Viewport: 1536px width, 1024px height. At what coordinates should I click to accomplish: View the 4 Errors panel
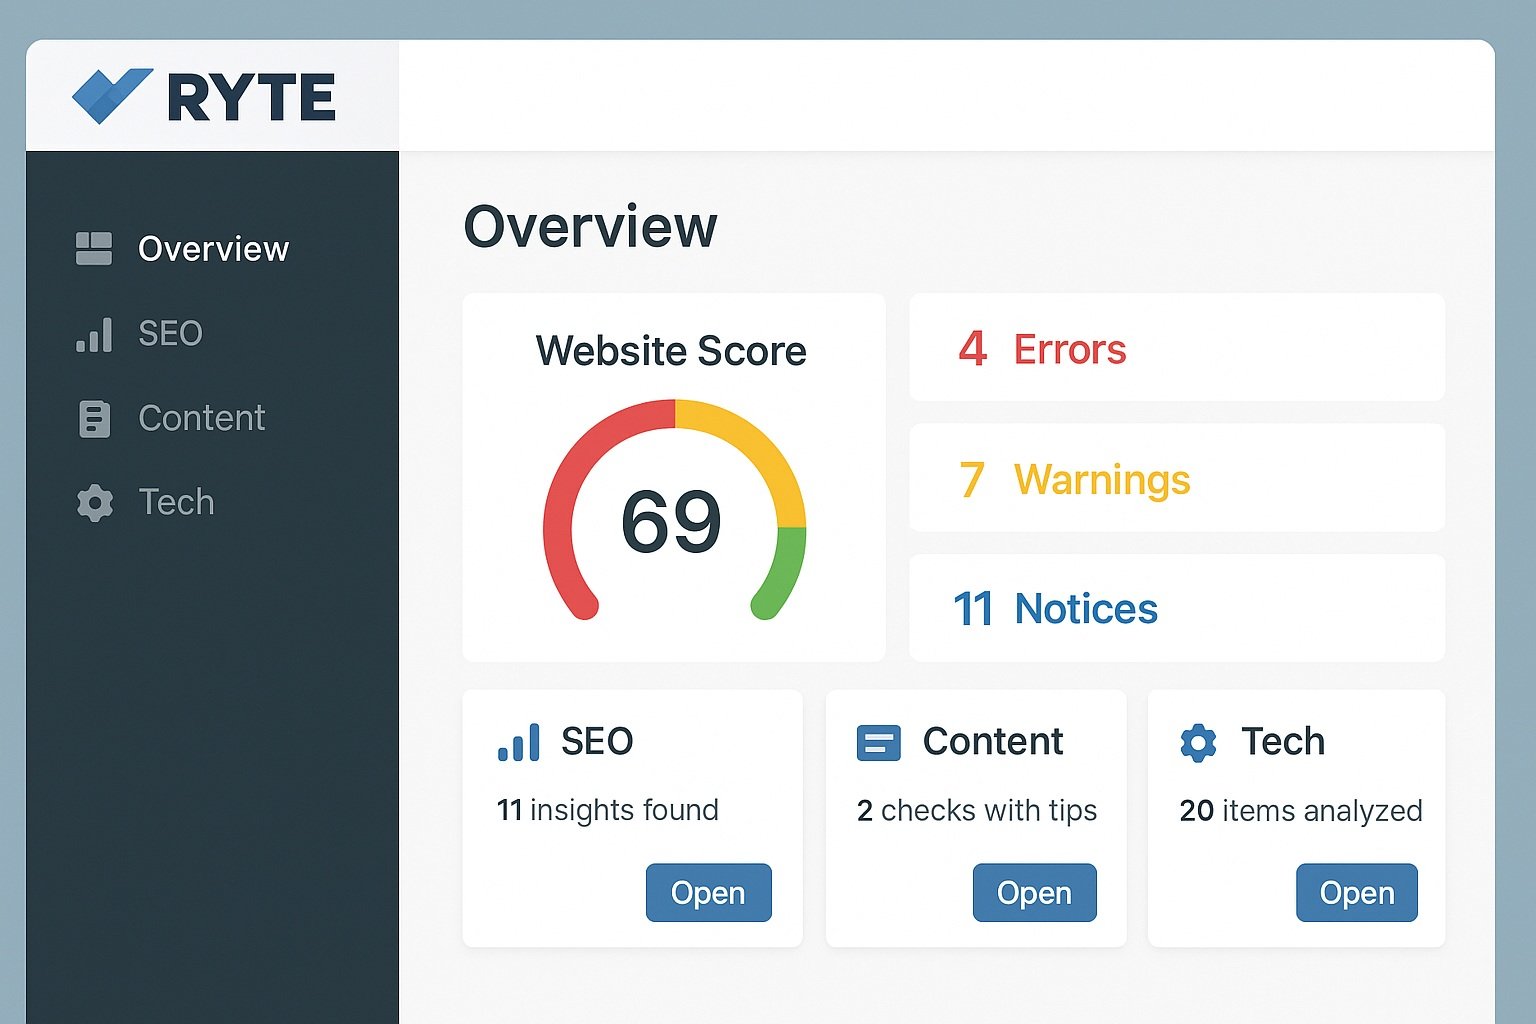[x=1176, y=349]
